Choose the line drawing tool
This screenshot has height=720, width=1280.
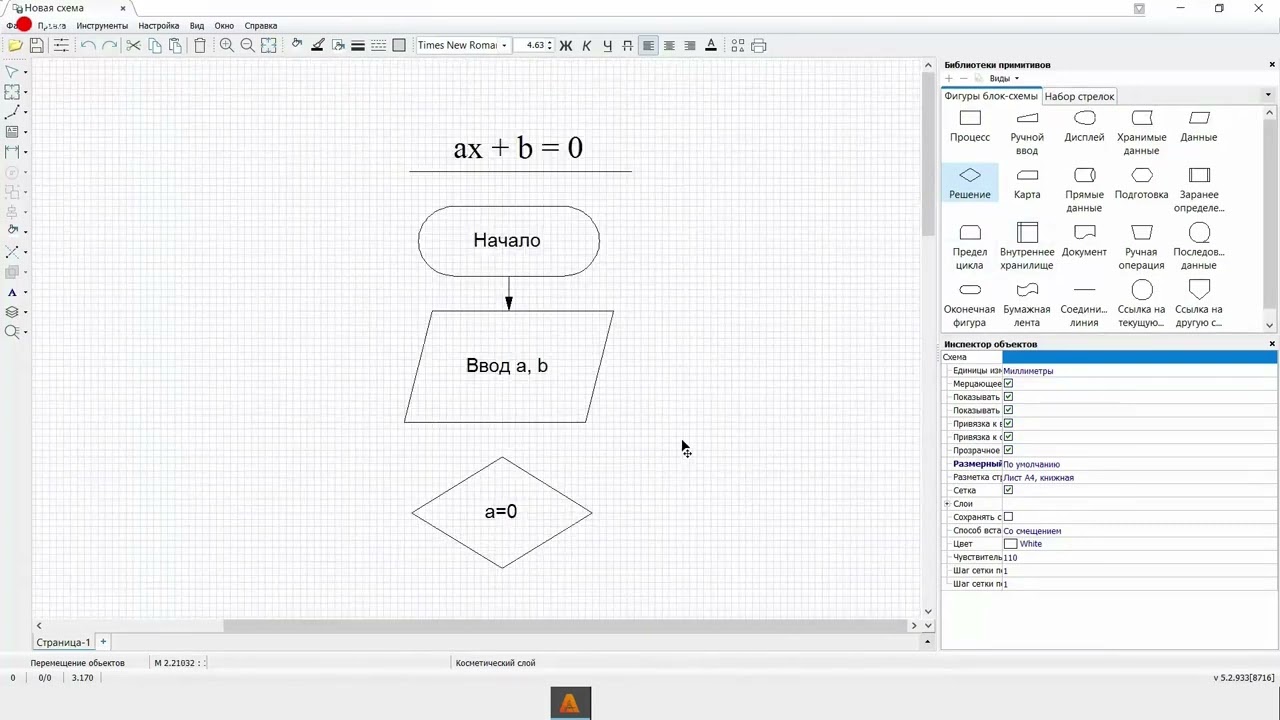tap(12, 112)
